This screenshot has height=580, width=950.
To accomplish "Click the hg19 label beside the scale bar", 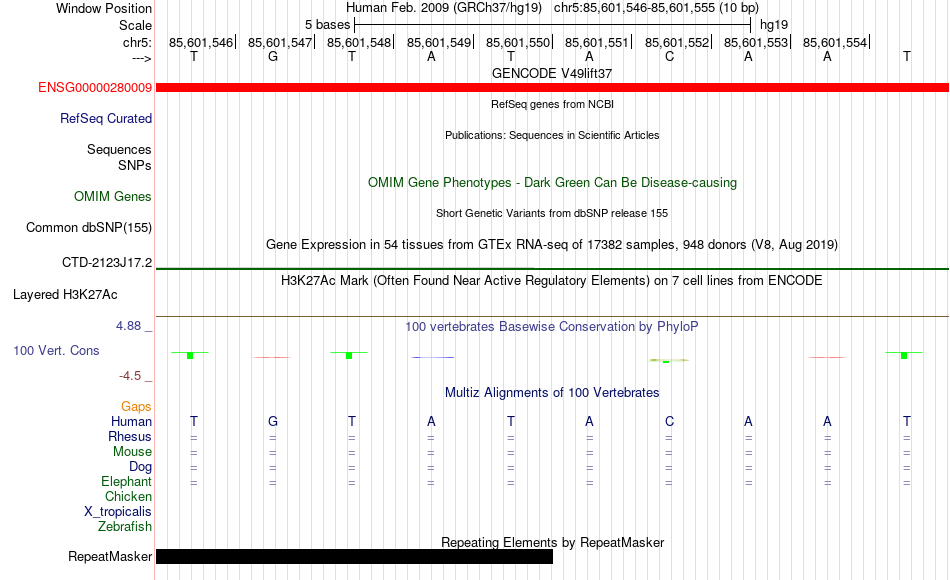I will 774,25.
